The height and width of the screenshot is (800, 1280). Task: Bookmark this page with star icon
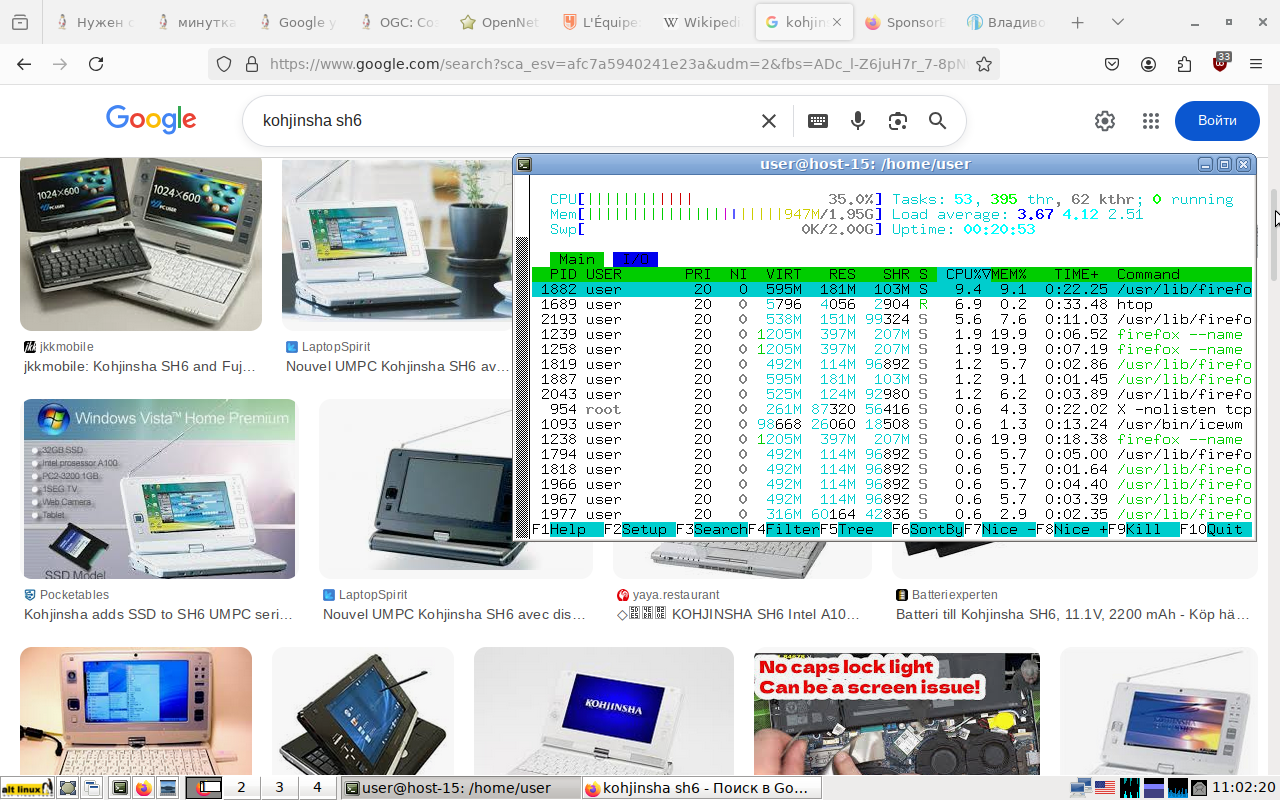click(x=984, y=64)
